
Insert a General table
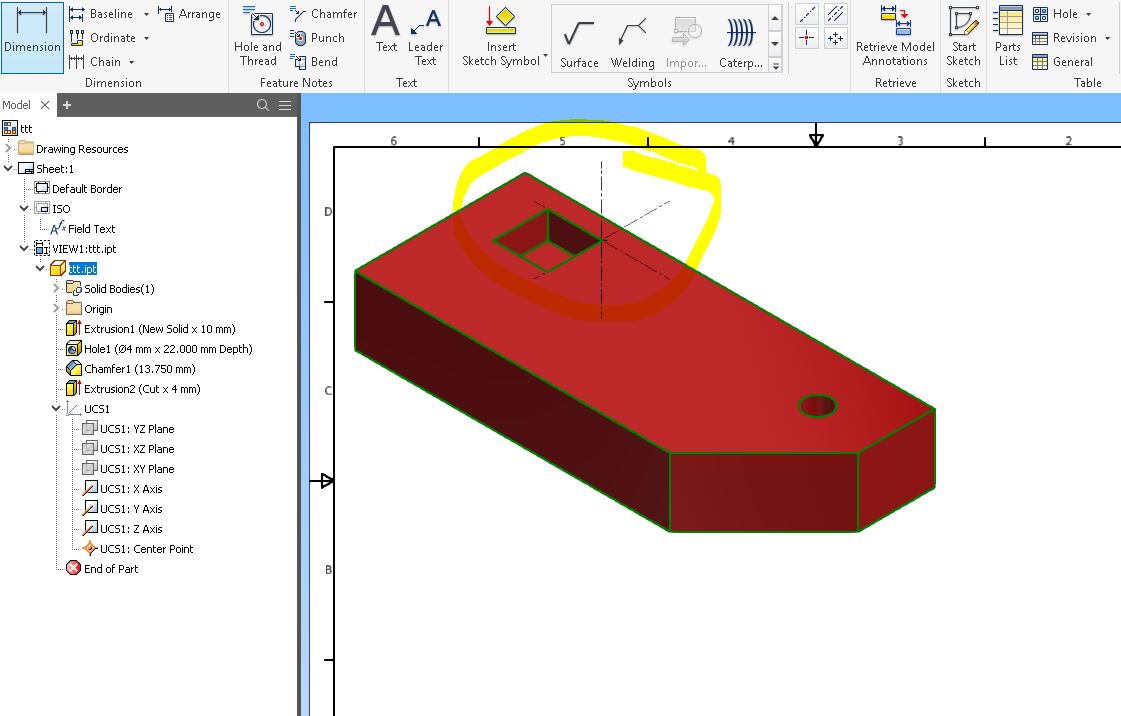1062,61
